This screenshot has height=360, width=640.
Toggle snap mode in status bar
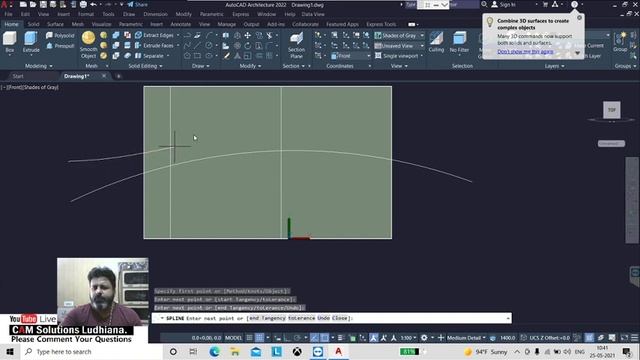tap(260, 338)
